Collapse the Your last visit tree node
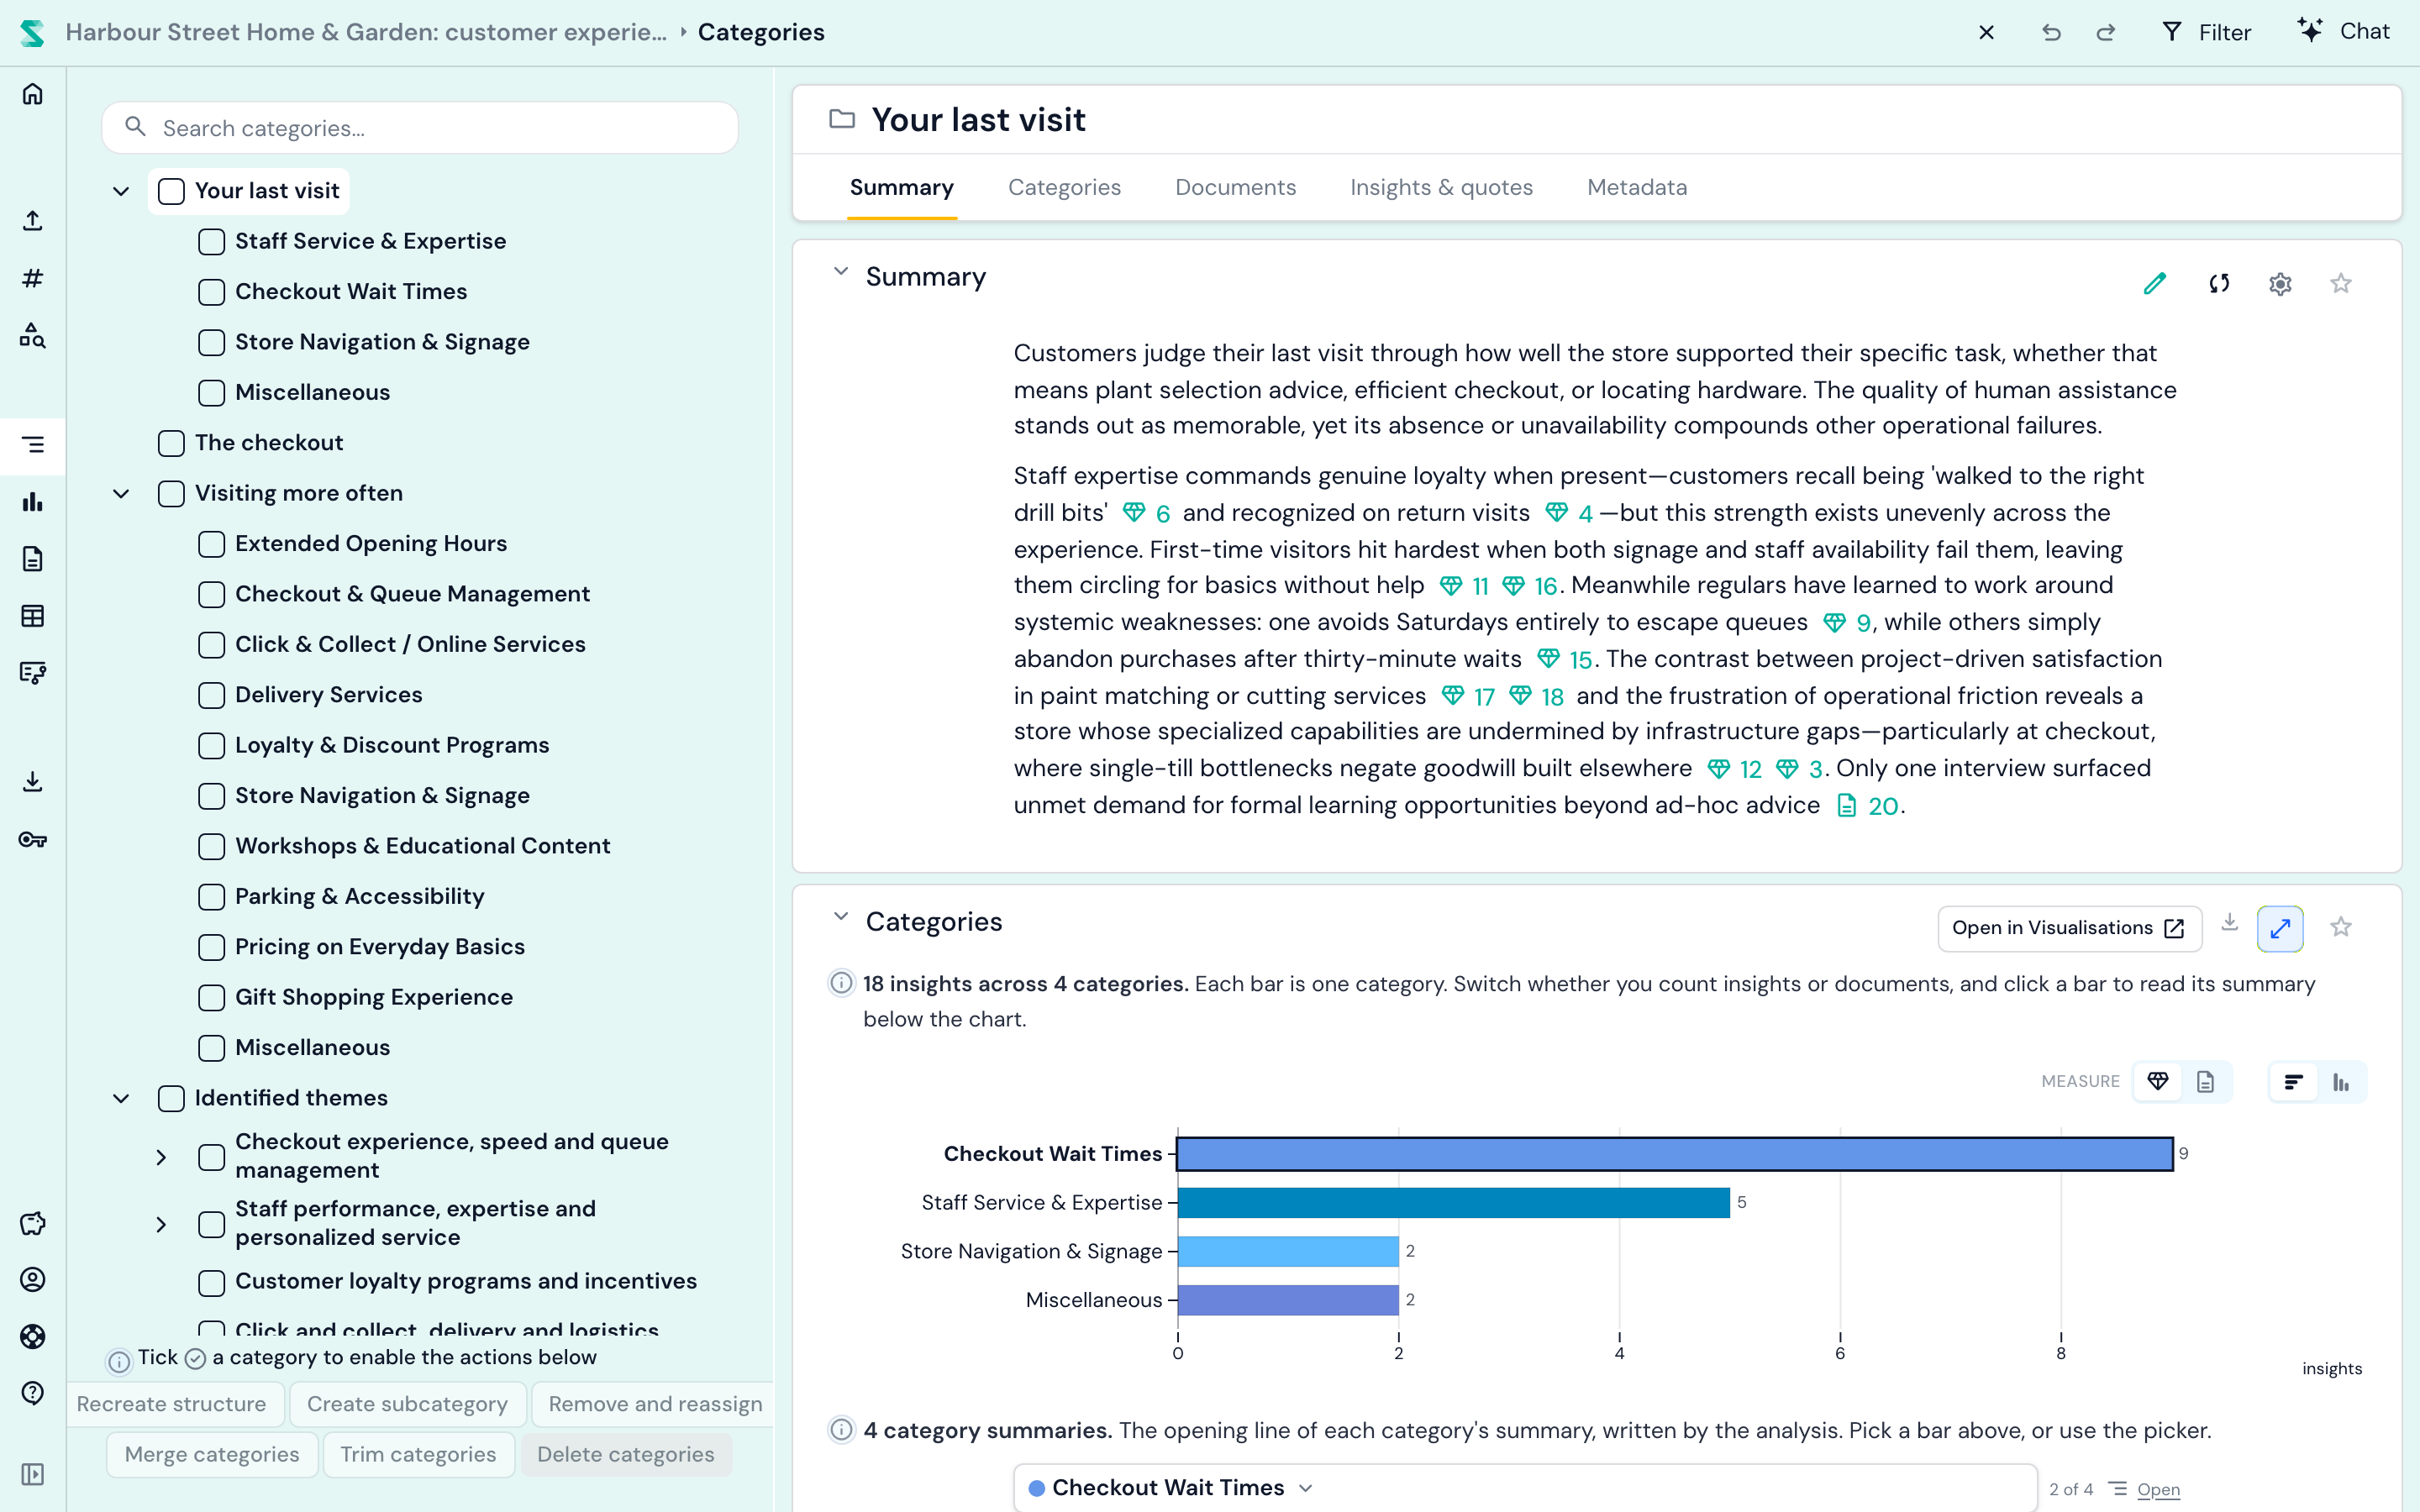Screen dimensions: 2420x1512 121,191
